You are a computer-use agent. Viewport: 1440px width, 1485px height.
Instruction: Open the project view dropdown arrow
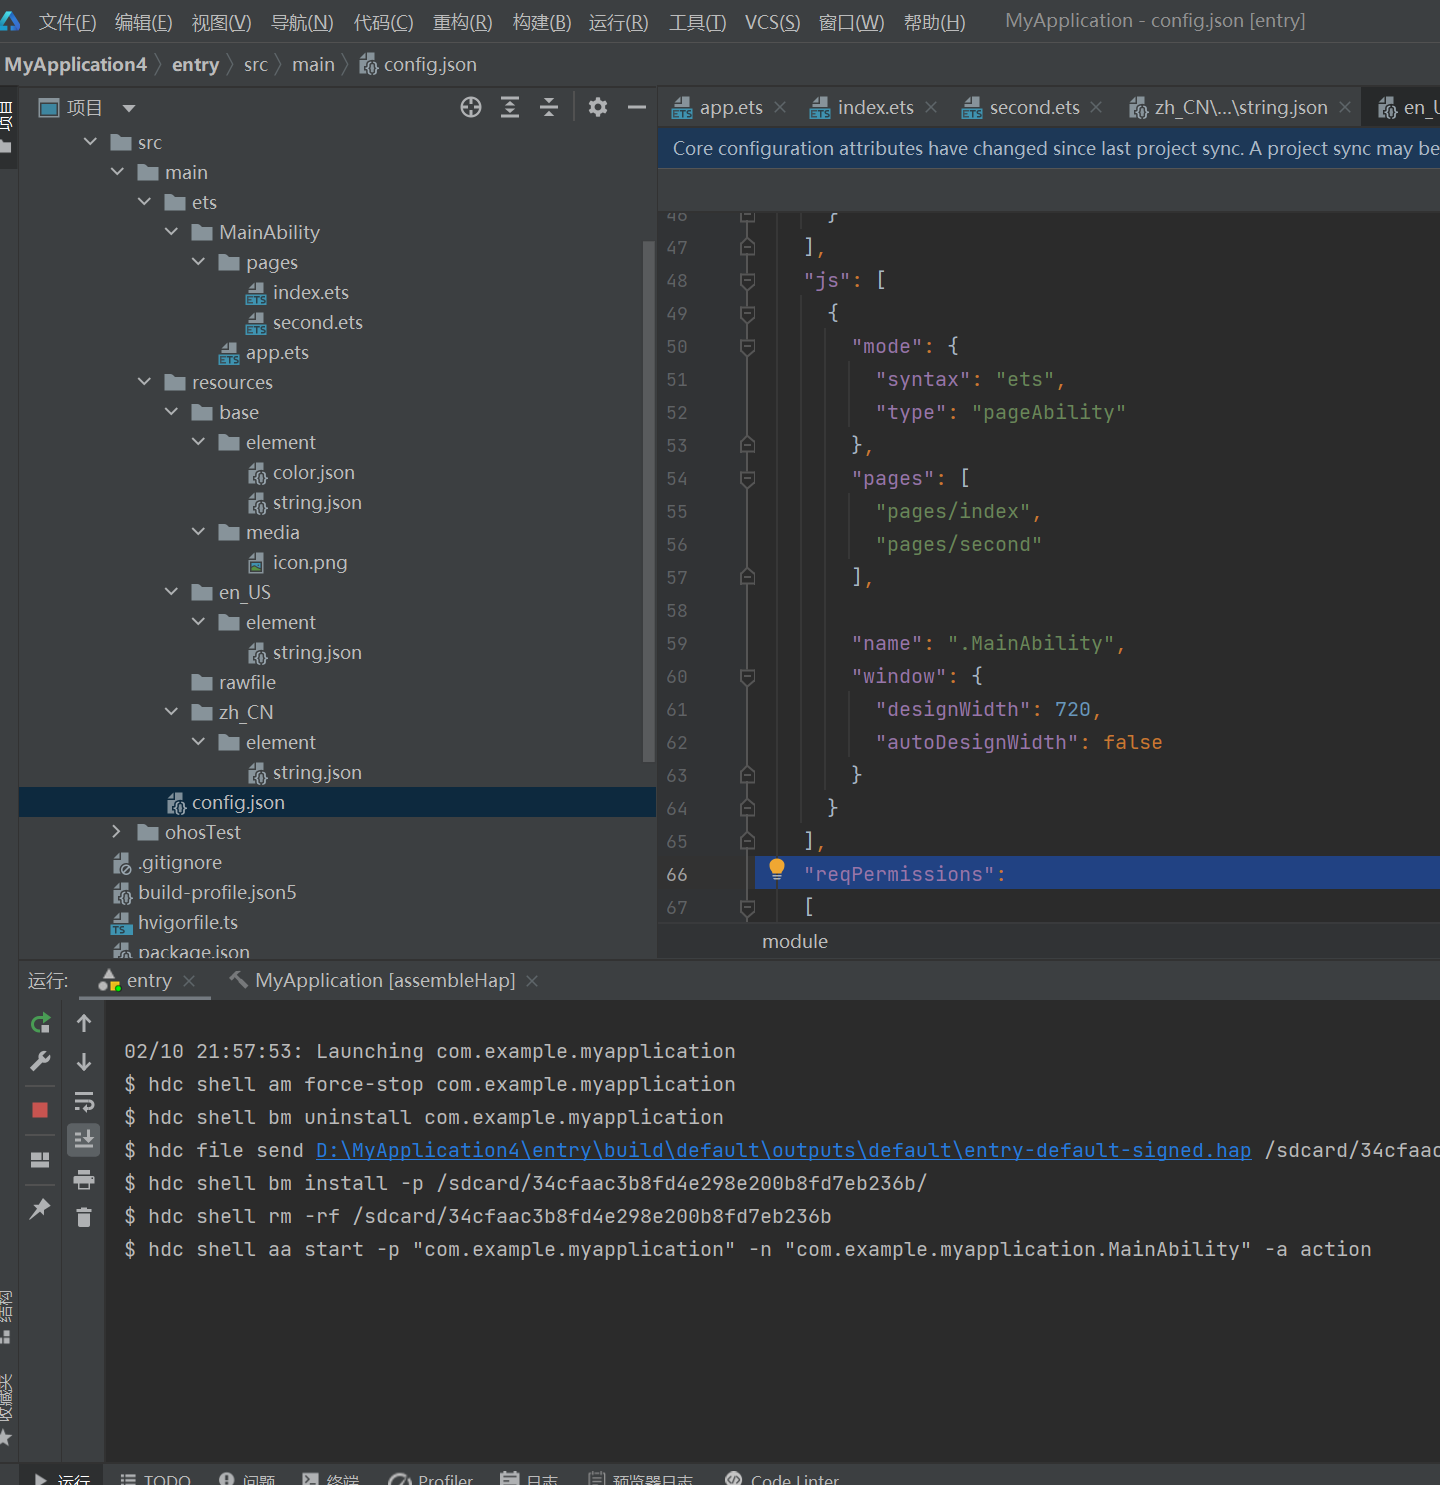[129, 108]
